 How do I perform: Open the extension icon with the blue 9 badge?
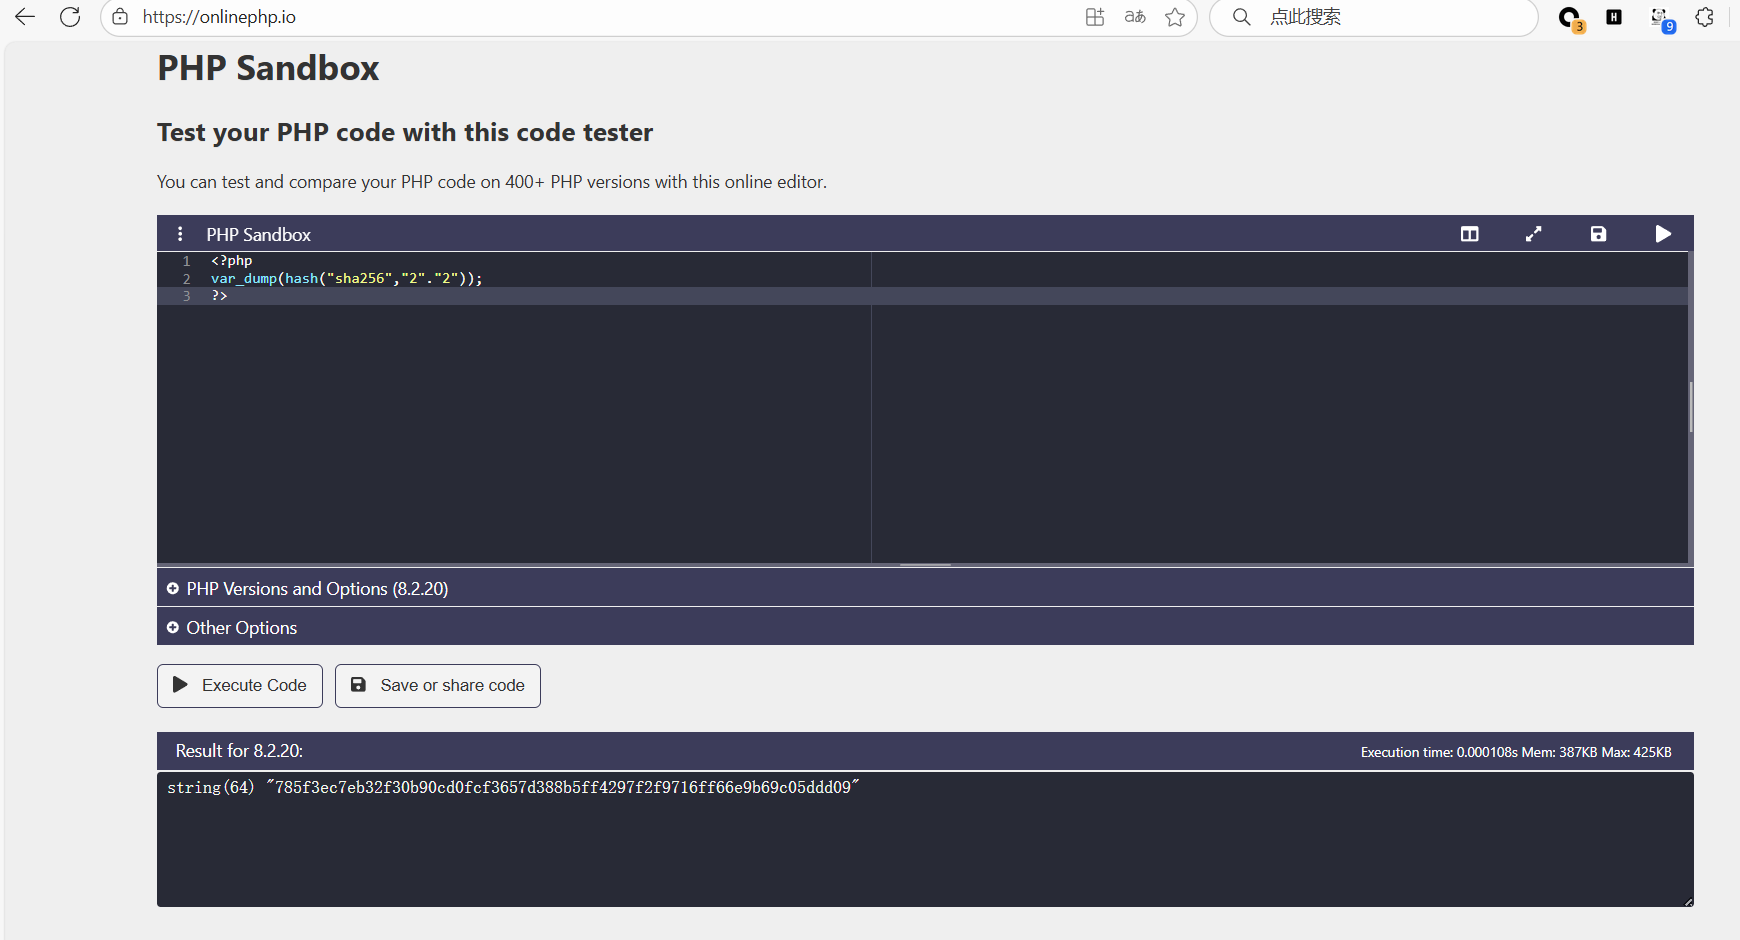[x=1661, y=19]
